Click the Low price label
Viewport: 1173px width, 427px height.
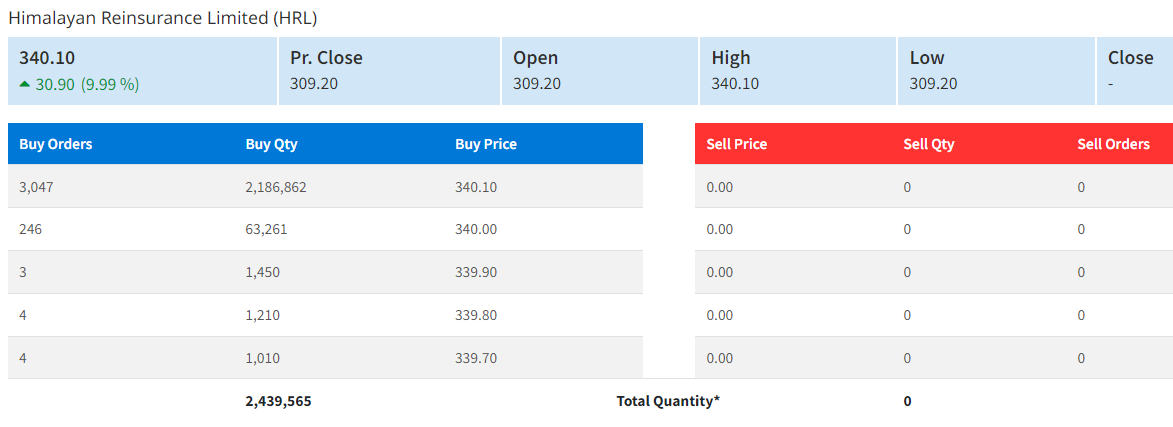click(x=927, y=58)
